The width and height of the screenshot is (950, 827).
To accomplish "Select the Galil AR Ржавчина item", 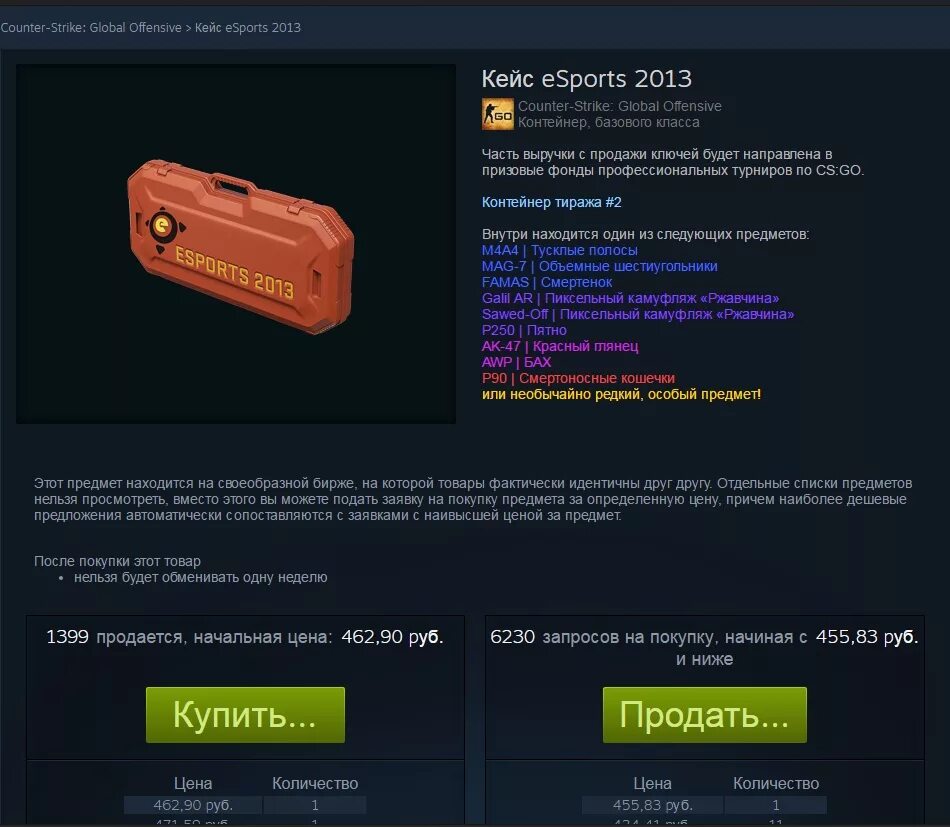I will click(630, 298).
